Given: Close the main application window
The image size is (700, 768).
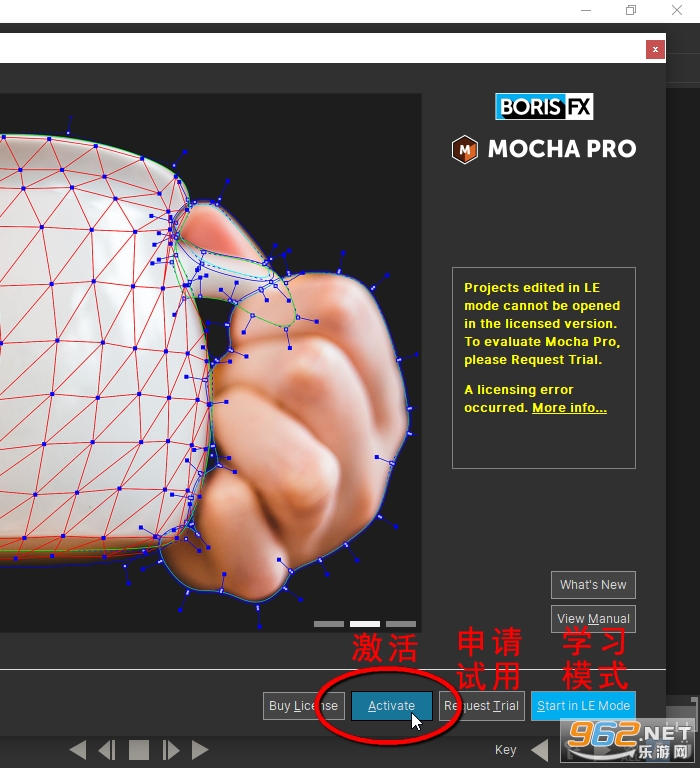Looking at the screenshot, I should [677, 10].
